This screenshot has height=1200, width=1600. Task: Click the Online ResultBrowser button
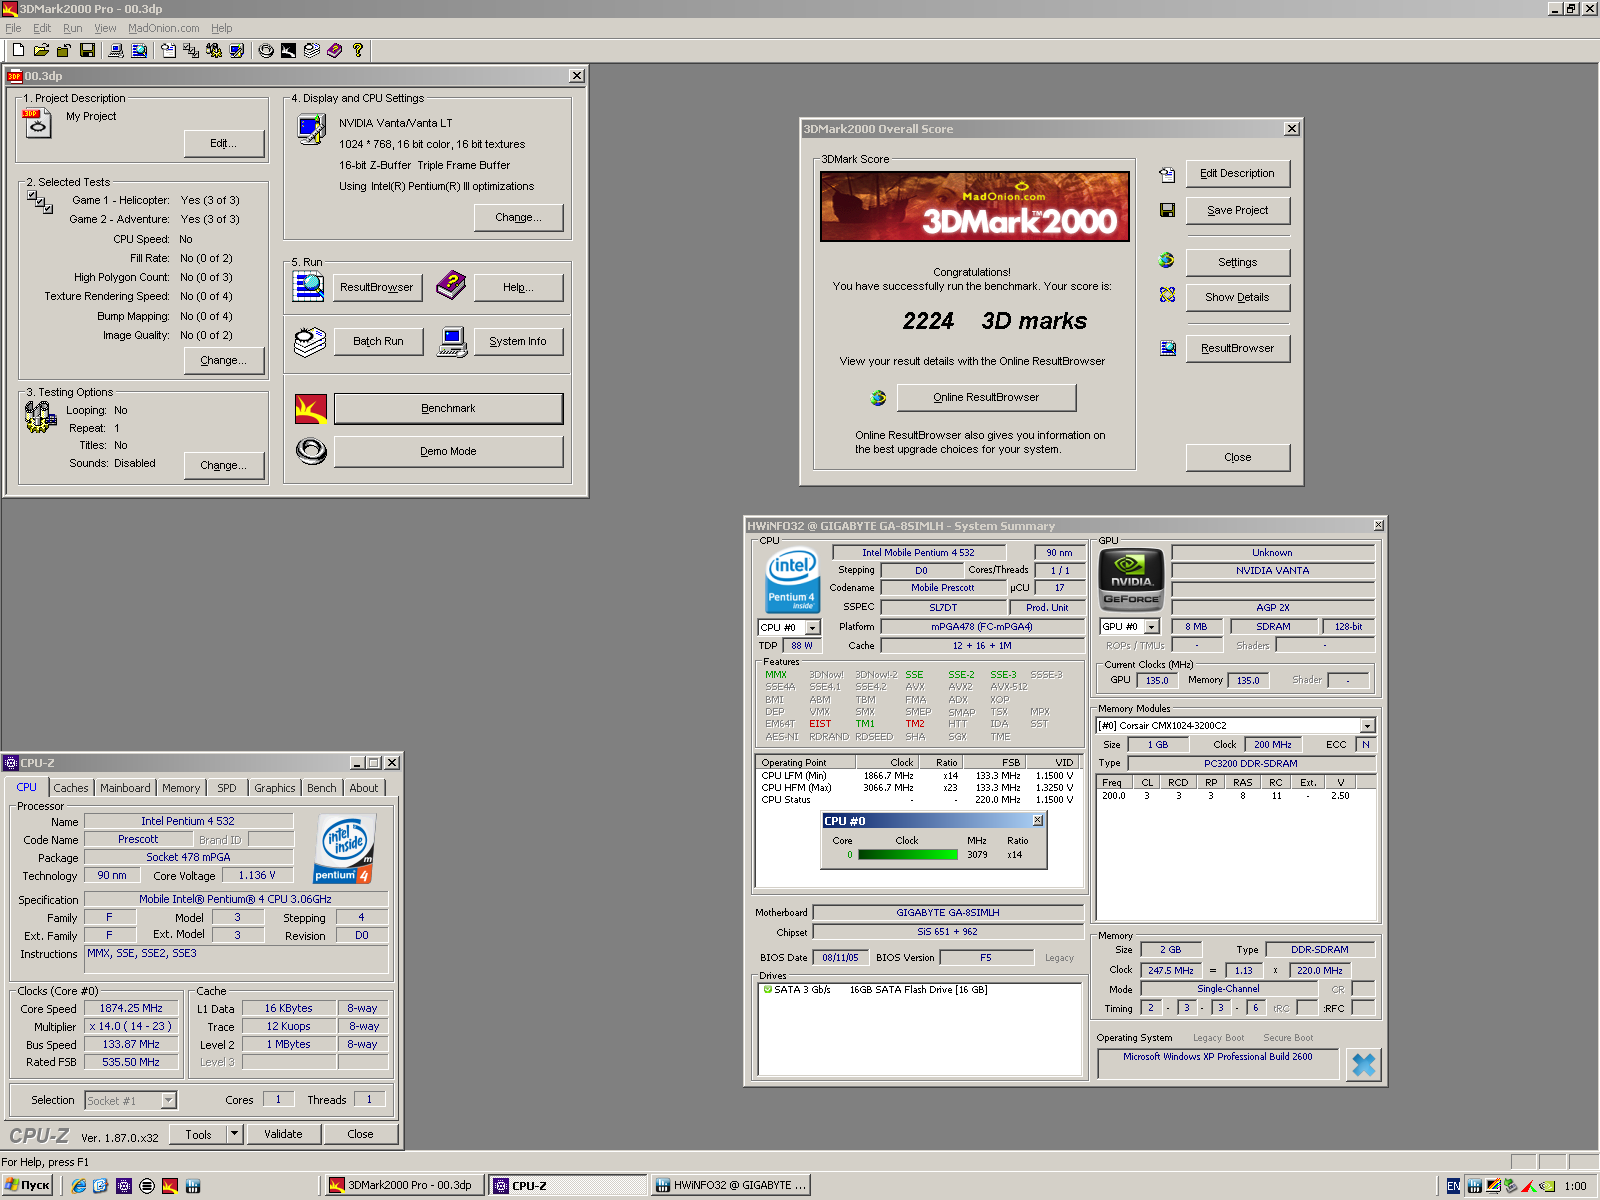pyautogui.click(x=986, y=397)
